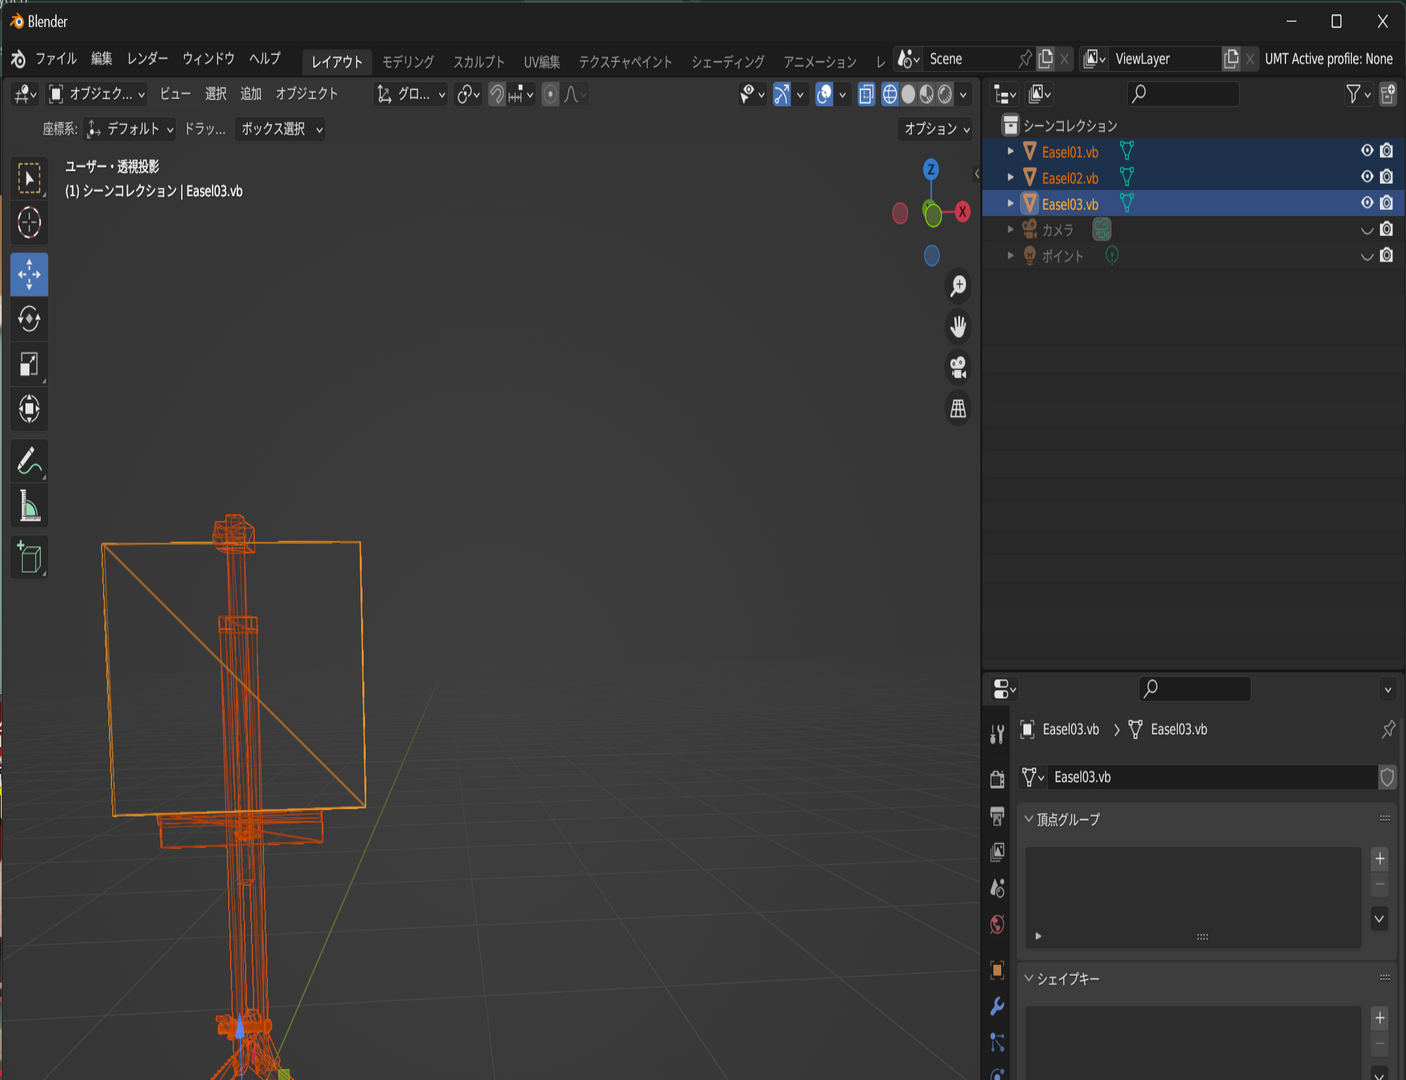The width and height of the screenshot is (1406, 1080).
Task: Open the ファイル menu
Action: click(x=56, y=59)
